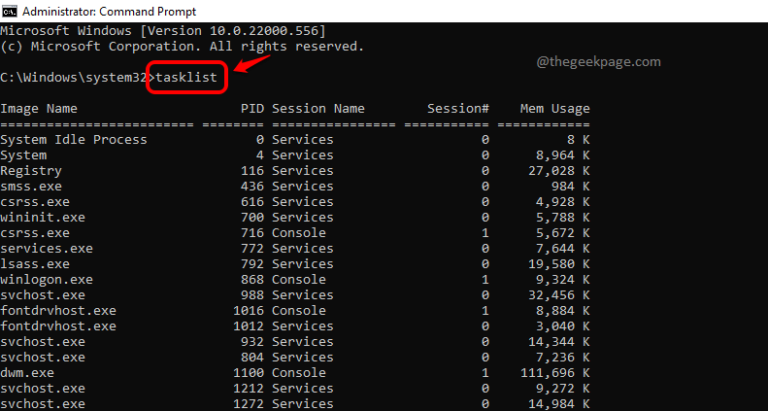Click the Mem Usage column header

pos(555,108)
